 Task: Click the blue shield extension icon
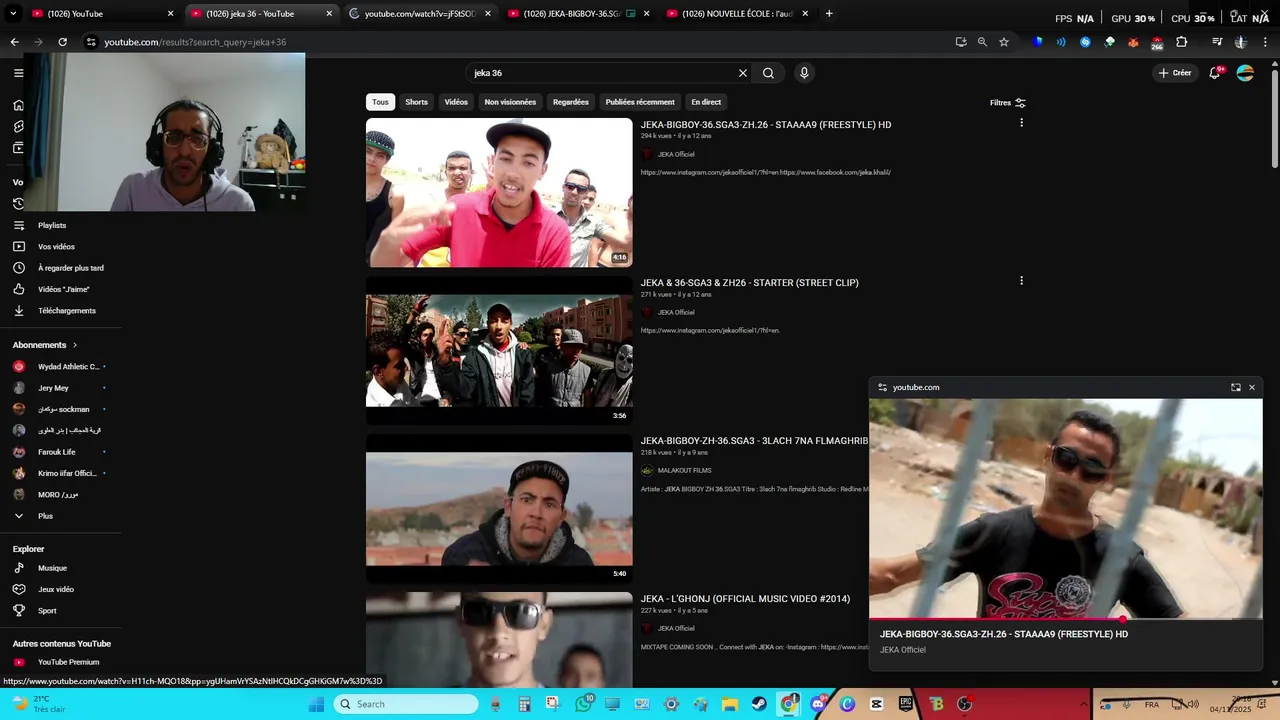point(1037,42)
